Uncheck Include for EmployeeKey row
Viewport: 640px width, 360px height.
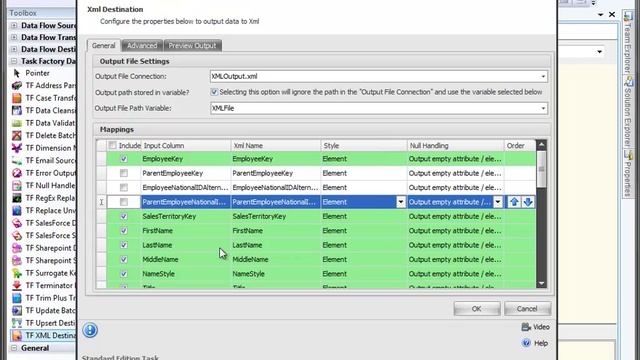(124, 159)
